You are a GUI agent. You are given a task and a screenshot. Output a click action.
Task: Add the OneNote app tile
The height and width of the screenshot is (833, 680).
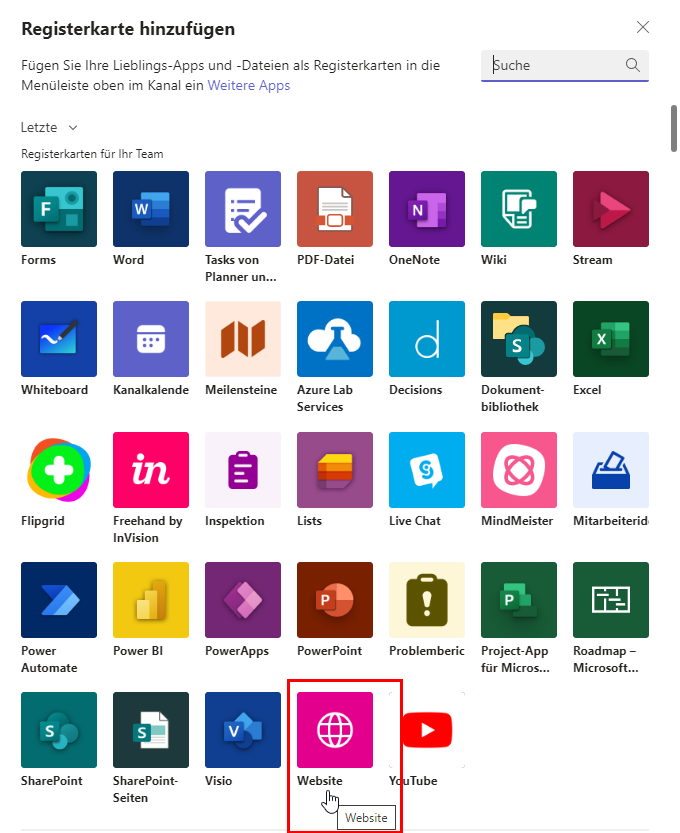(x=427, y=209)
